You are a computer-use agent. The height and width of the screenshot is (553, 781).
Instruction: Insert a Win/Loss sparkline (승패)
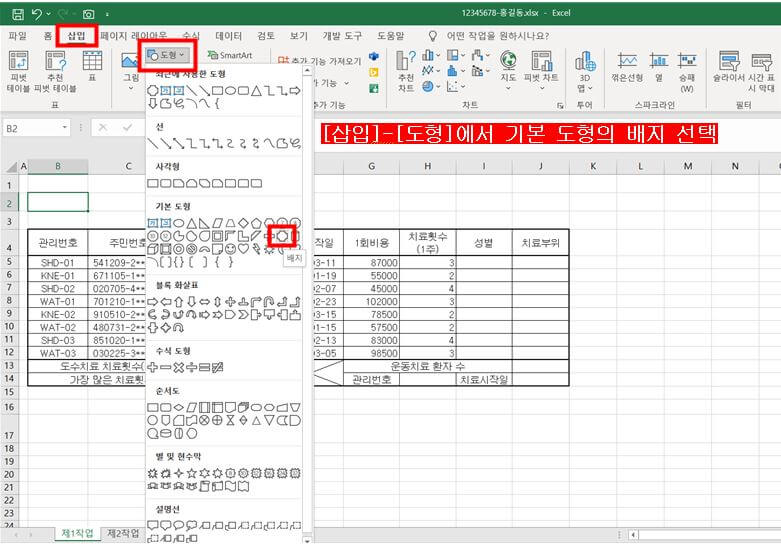(687, 72)
